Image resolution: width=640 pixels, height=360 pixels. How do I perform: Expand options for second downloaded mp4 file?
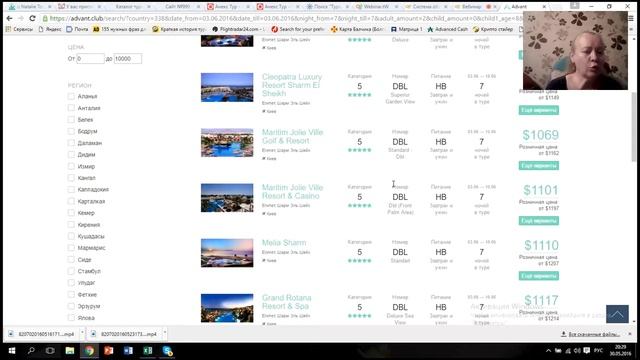click(164, 333)
